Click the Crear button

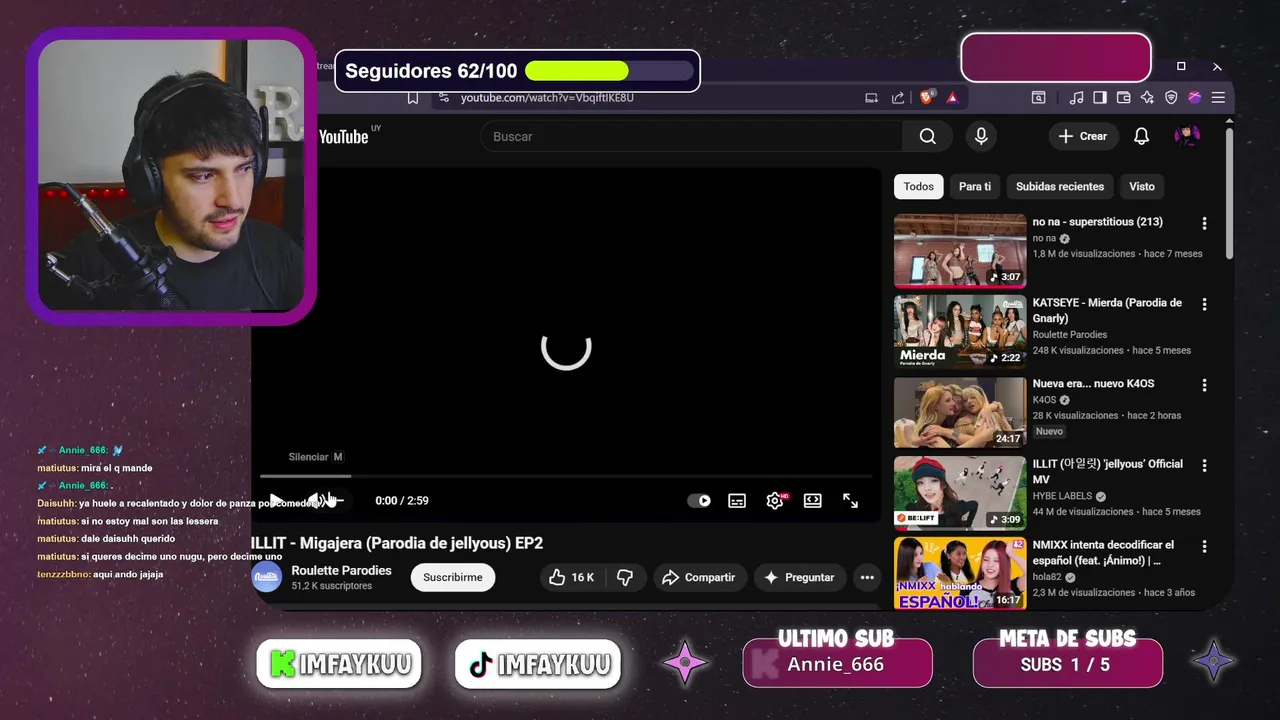(x=1083, y=136)
